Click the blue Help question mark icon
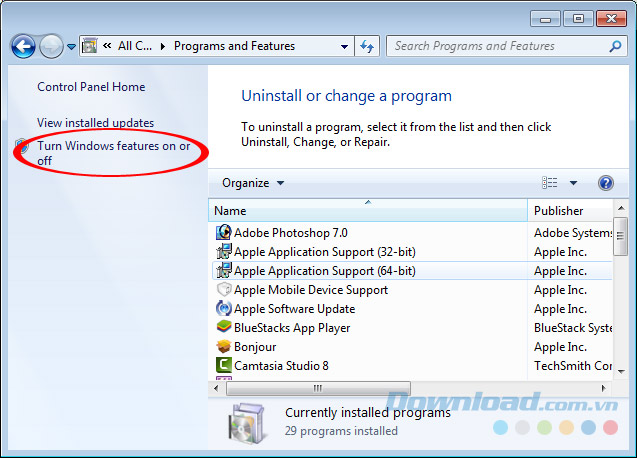637x458 pixels. [605, 183]
